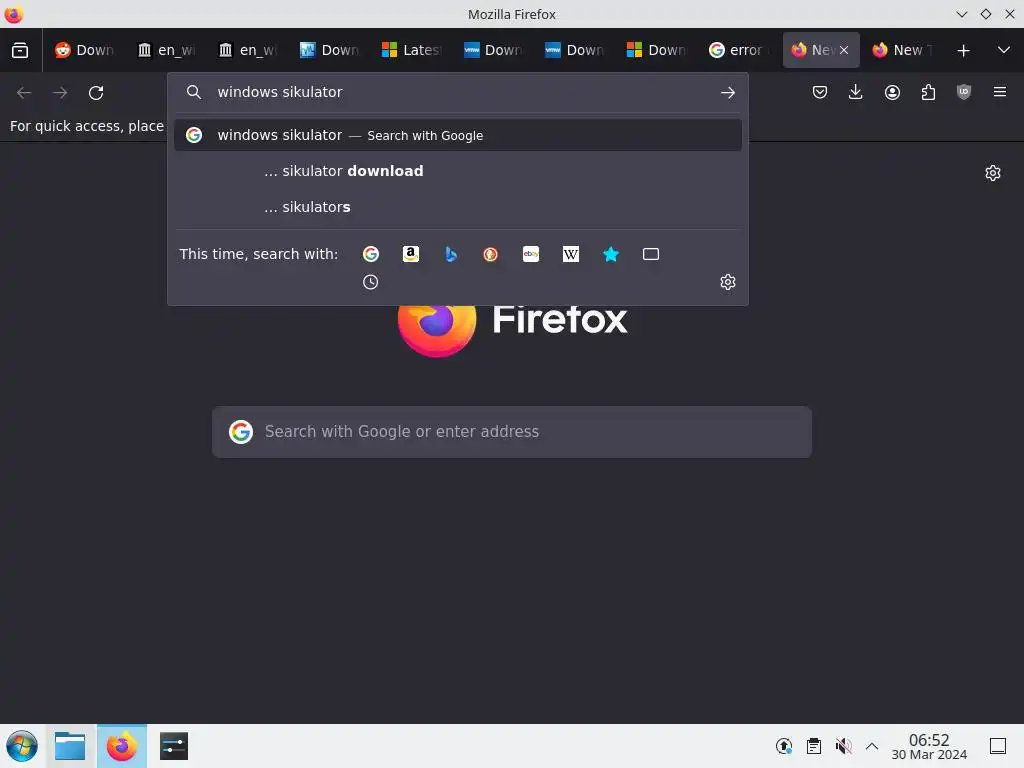This screenshot has width=1024, height=768.
Task: Open clock showing 06:52
Action: coord(929,746)
